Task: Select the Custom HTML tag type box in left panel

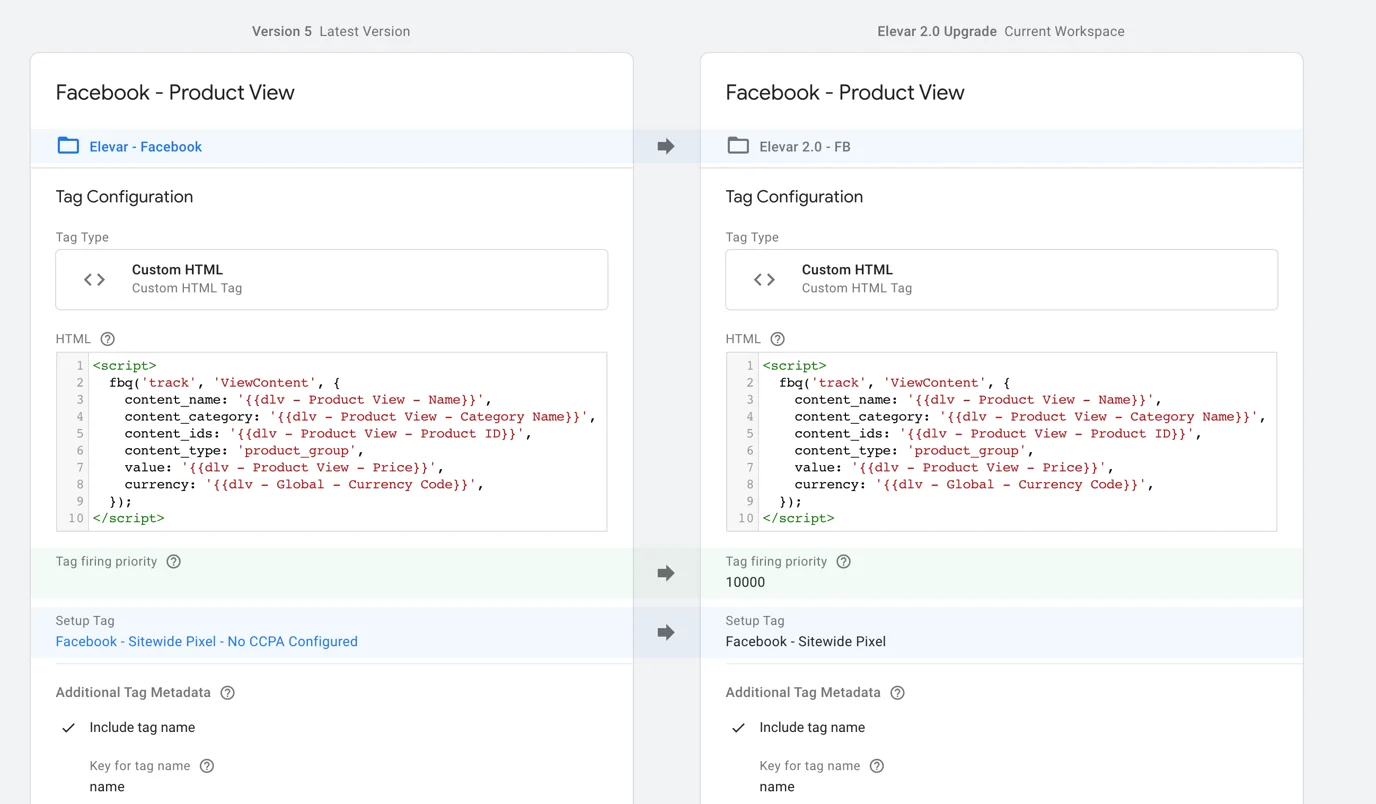Action: coord(332,279)
